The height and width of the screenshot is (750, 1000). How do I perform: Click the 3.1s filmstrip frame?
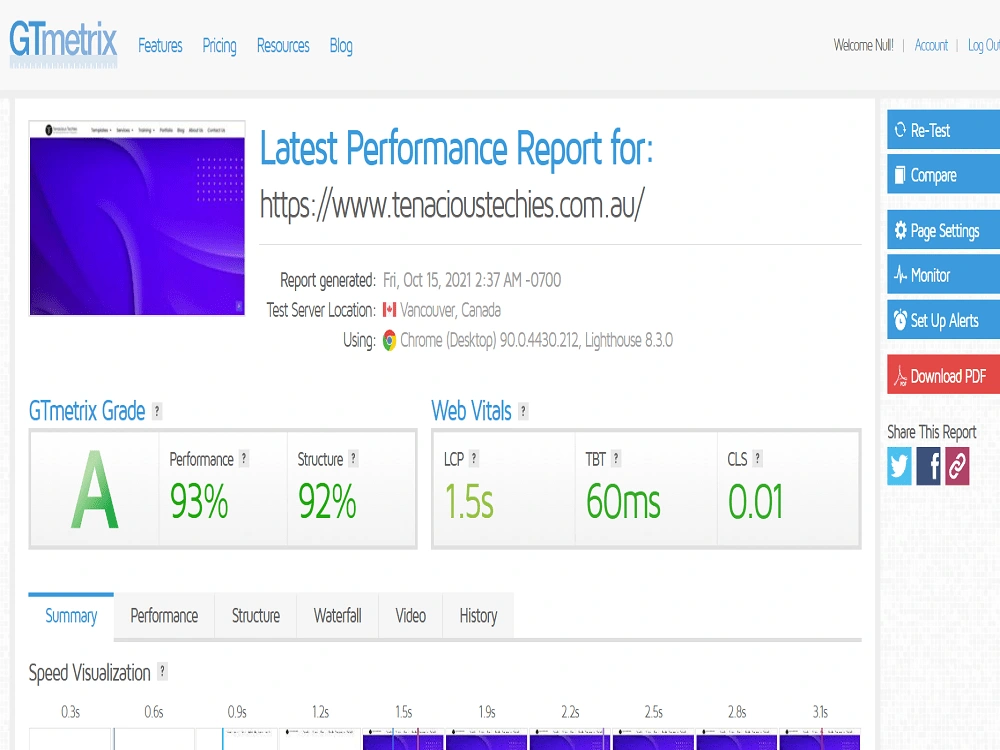[820, 739]
